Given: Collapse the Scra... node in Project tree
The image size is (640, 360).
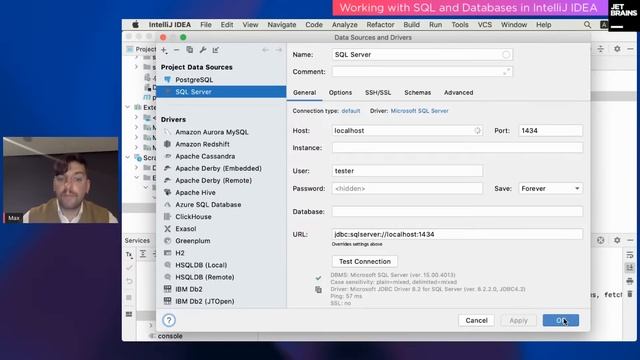Looking at the screenshot, I should pos(128,158).
